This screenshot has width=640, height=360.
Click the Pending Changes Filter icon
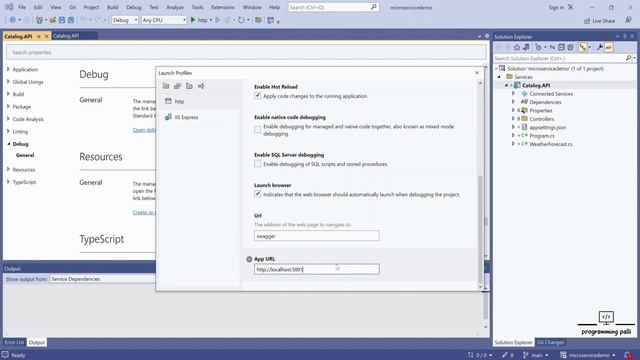tap(538, 47)
